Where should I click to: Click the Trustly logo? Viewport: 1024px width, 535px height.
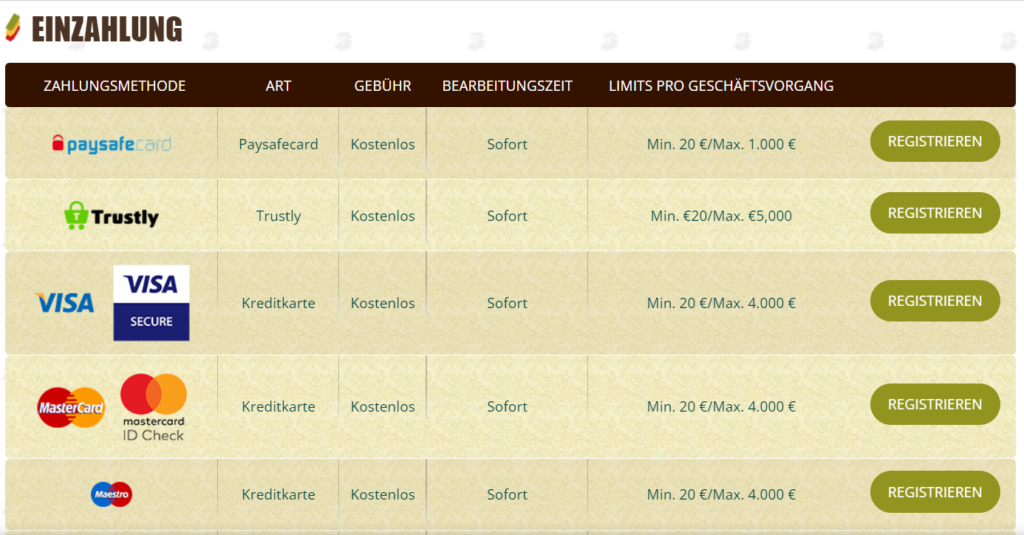(112, 216)
